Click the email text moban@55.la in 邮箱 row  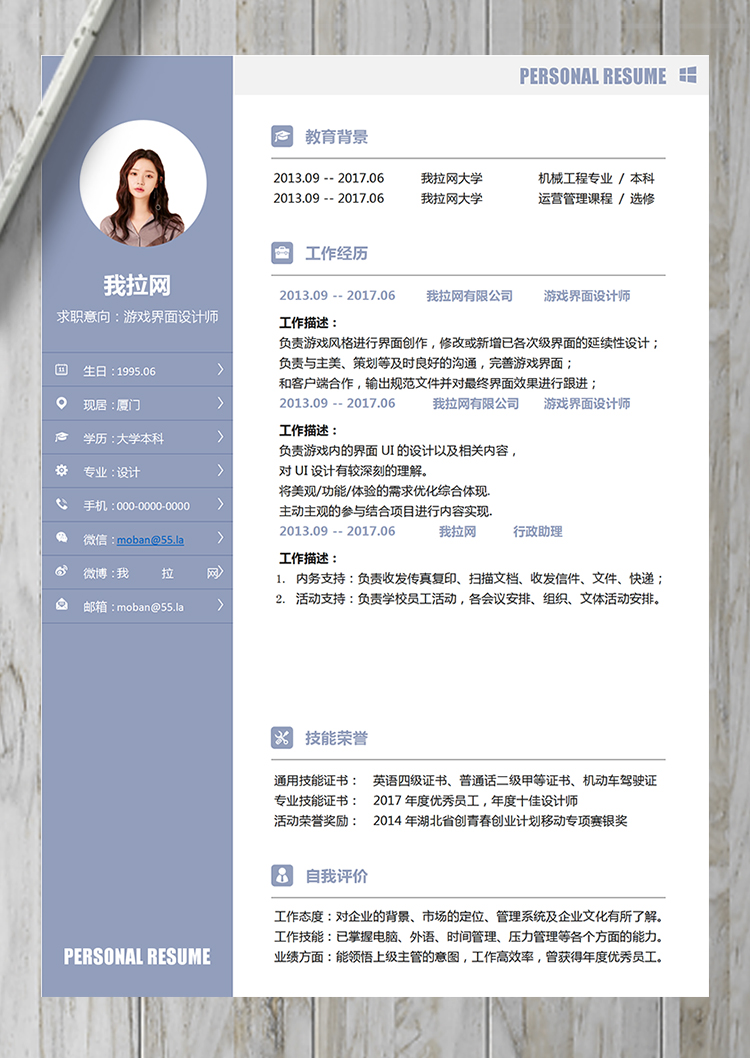coord(150,607)
